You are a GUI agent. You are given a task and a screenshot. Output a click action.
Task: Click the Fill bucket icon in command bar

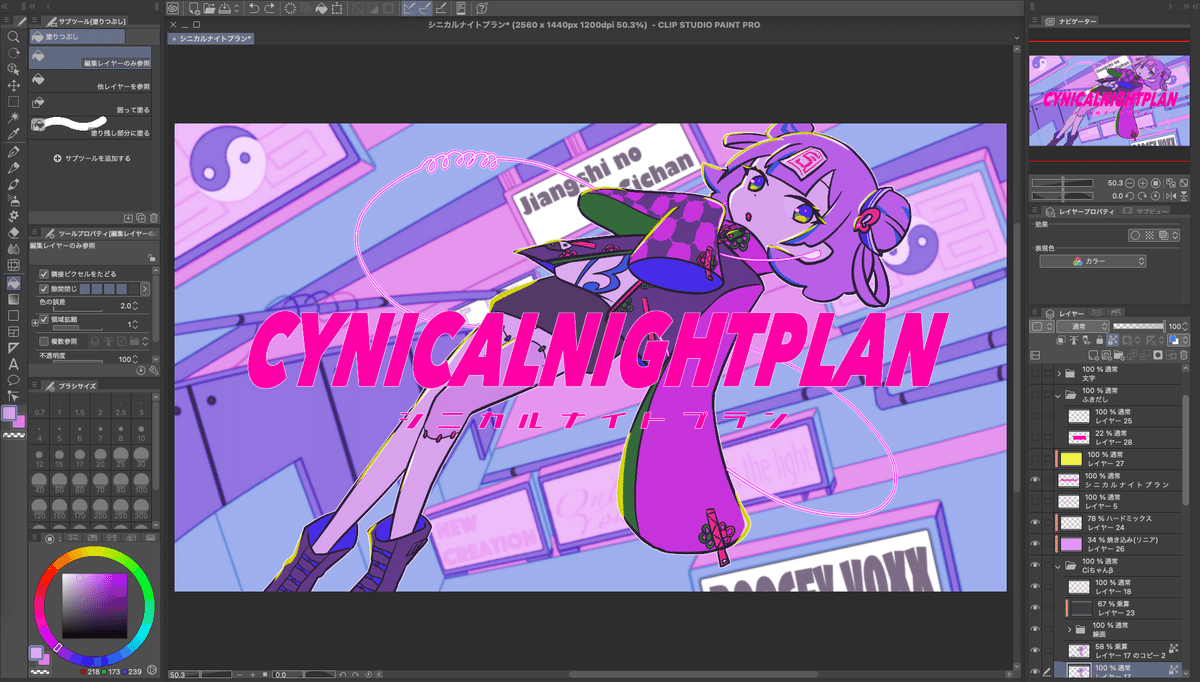[322, 9]
